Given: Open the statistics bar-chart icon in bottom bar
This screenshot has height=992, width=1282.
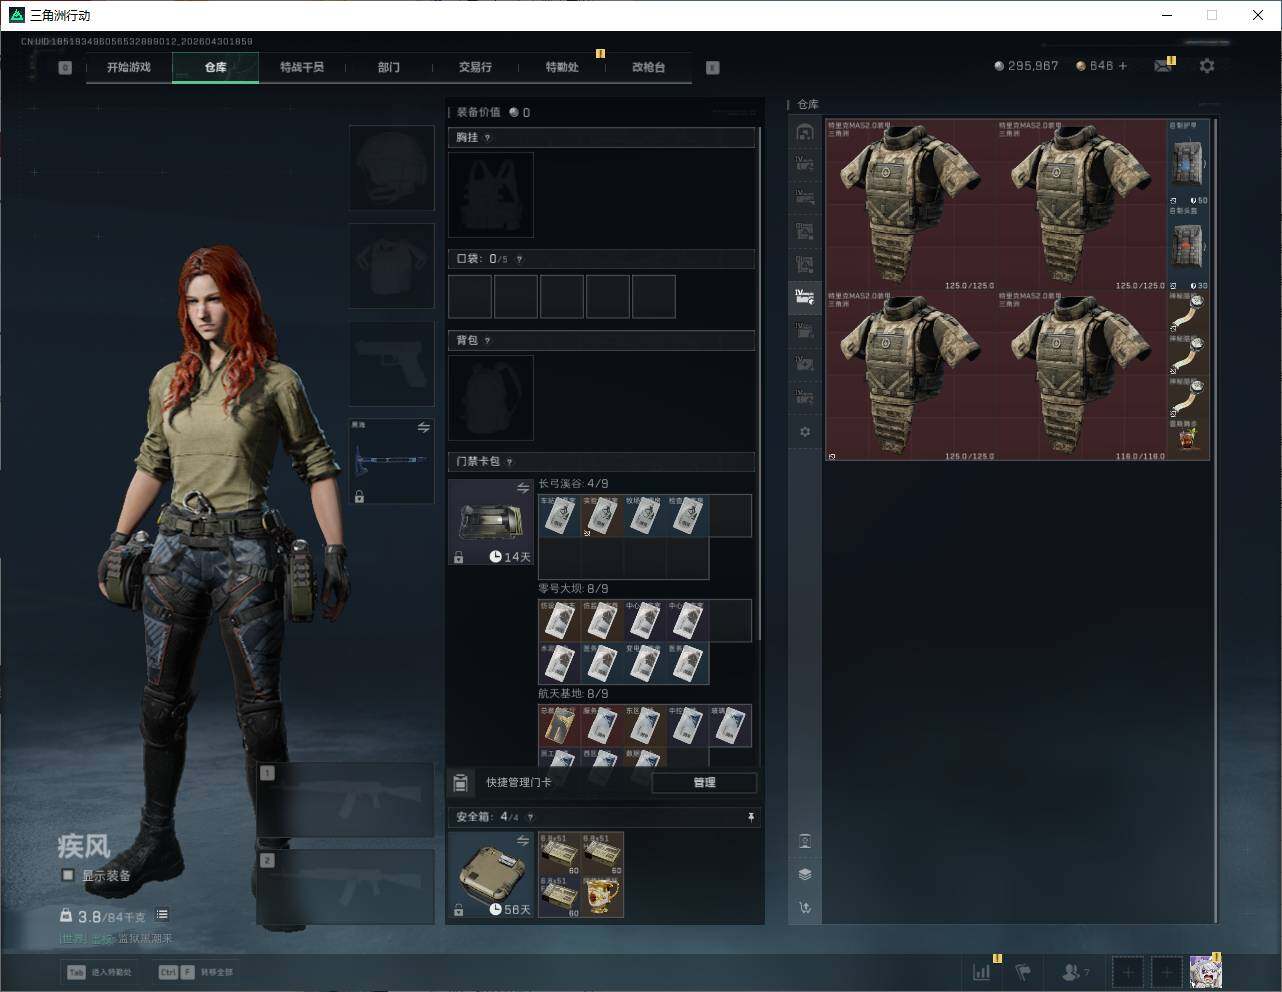Looking at the screenshot, I should click(x=982, y=971).
